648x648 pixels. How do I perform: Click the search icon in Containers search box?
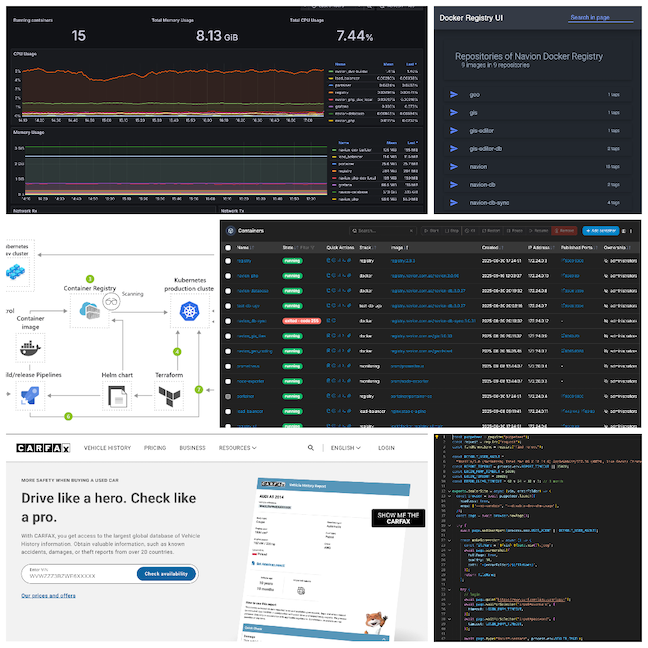(354, 231)
